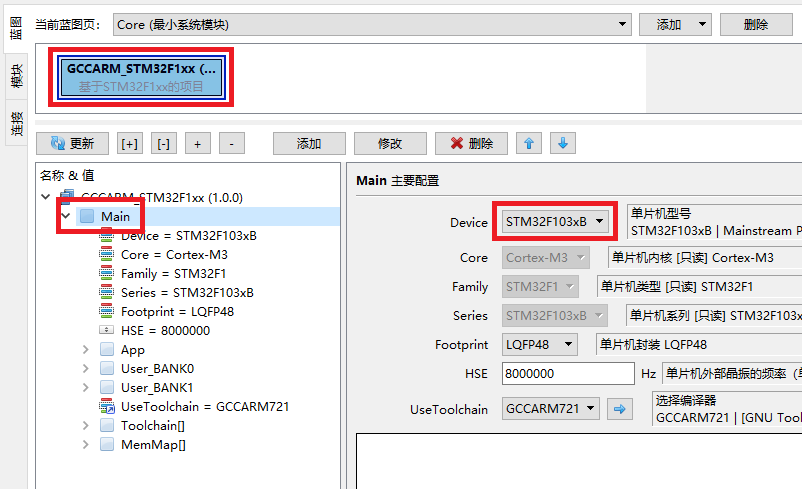Open Device STM32F103xB dropdown
Image resolution: width=802 pixels, height=489 pixels.
[555, 221]
